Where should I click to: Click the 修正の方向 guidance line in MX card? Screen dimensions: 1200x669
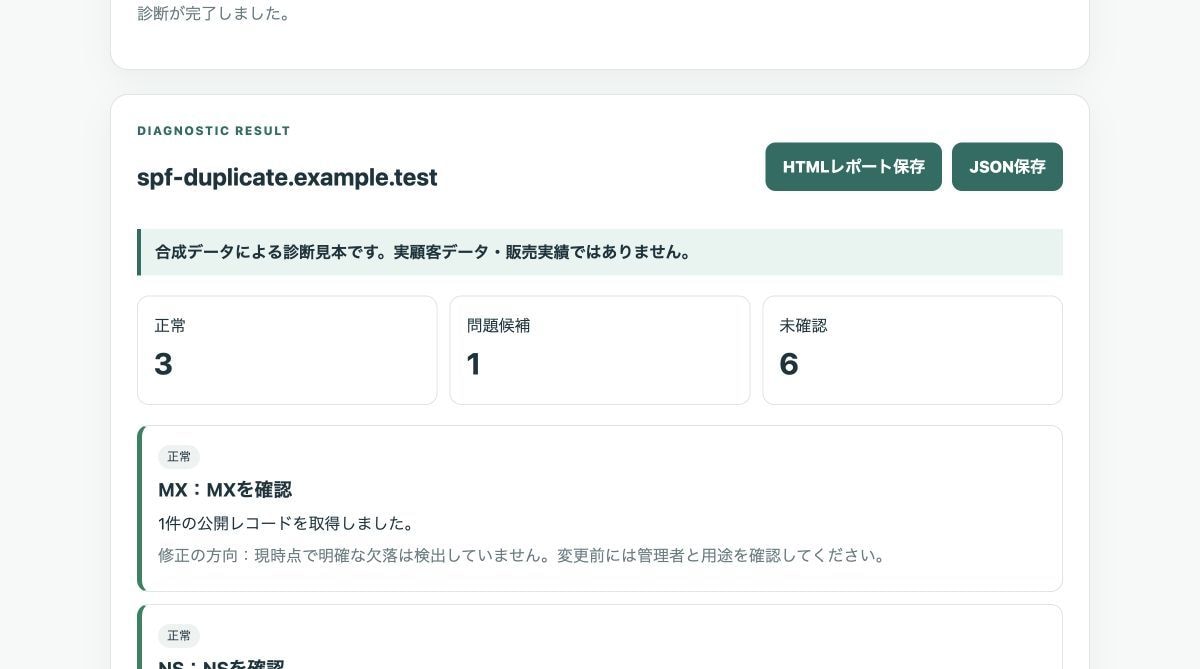(x=523, y=556)
